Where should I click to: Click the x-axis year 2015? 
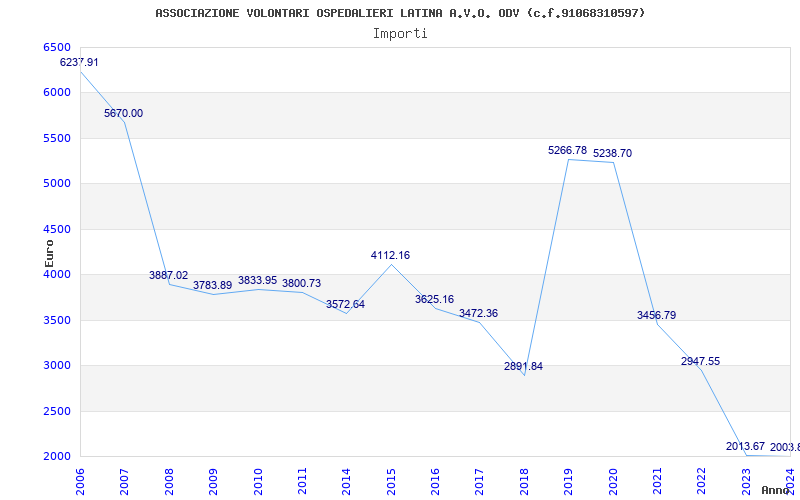coord(391,481)
